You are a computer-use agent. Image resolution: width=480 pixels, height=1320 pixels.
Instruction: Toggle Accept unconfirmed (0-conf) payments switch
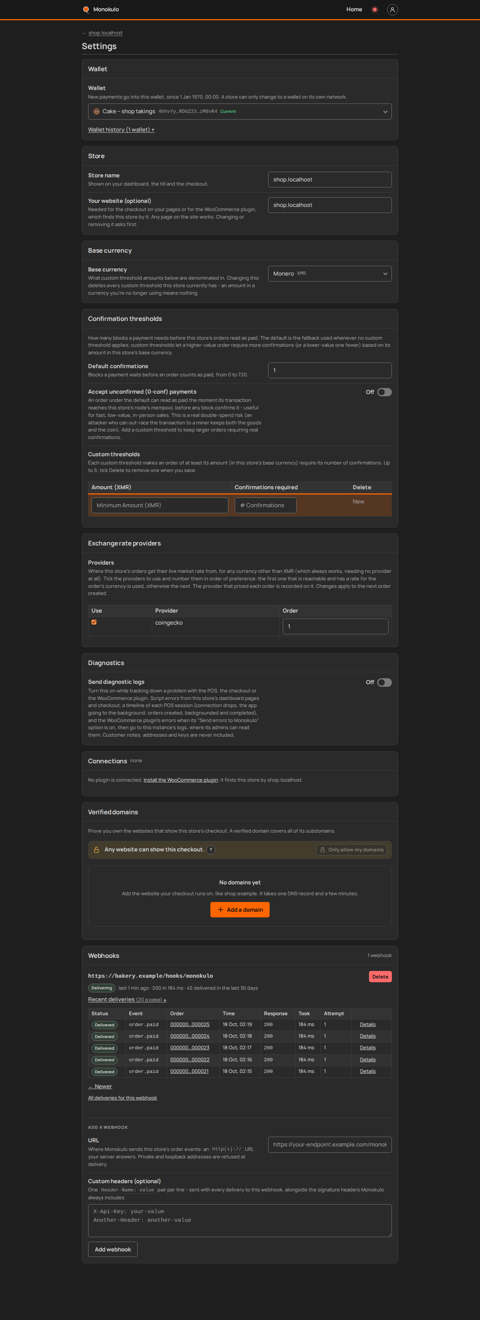(x=384, y=392)
